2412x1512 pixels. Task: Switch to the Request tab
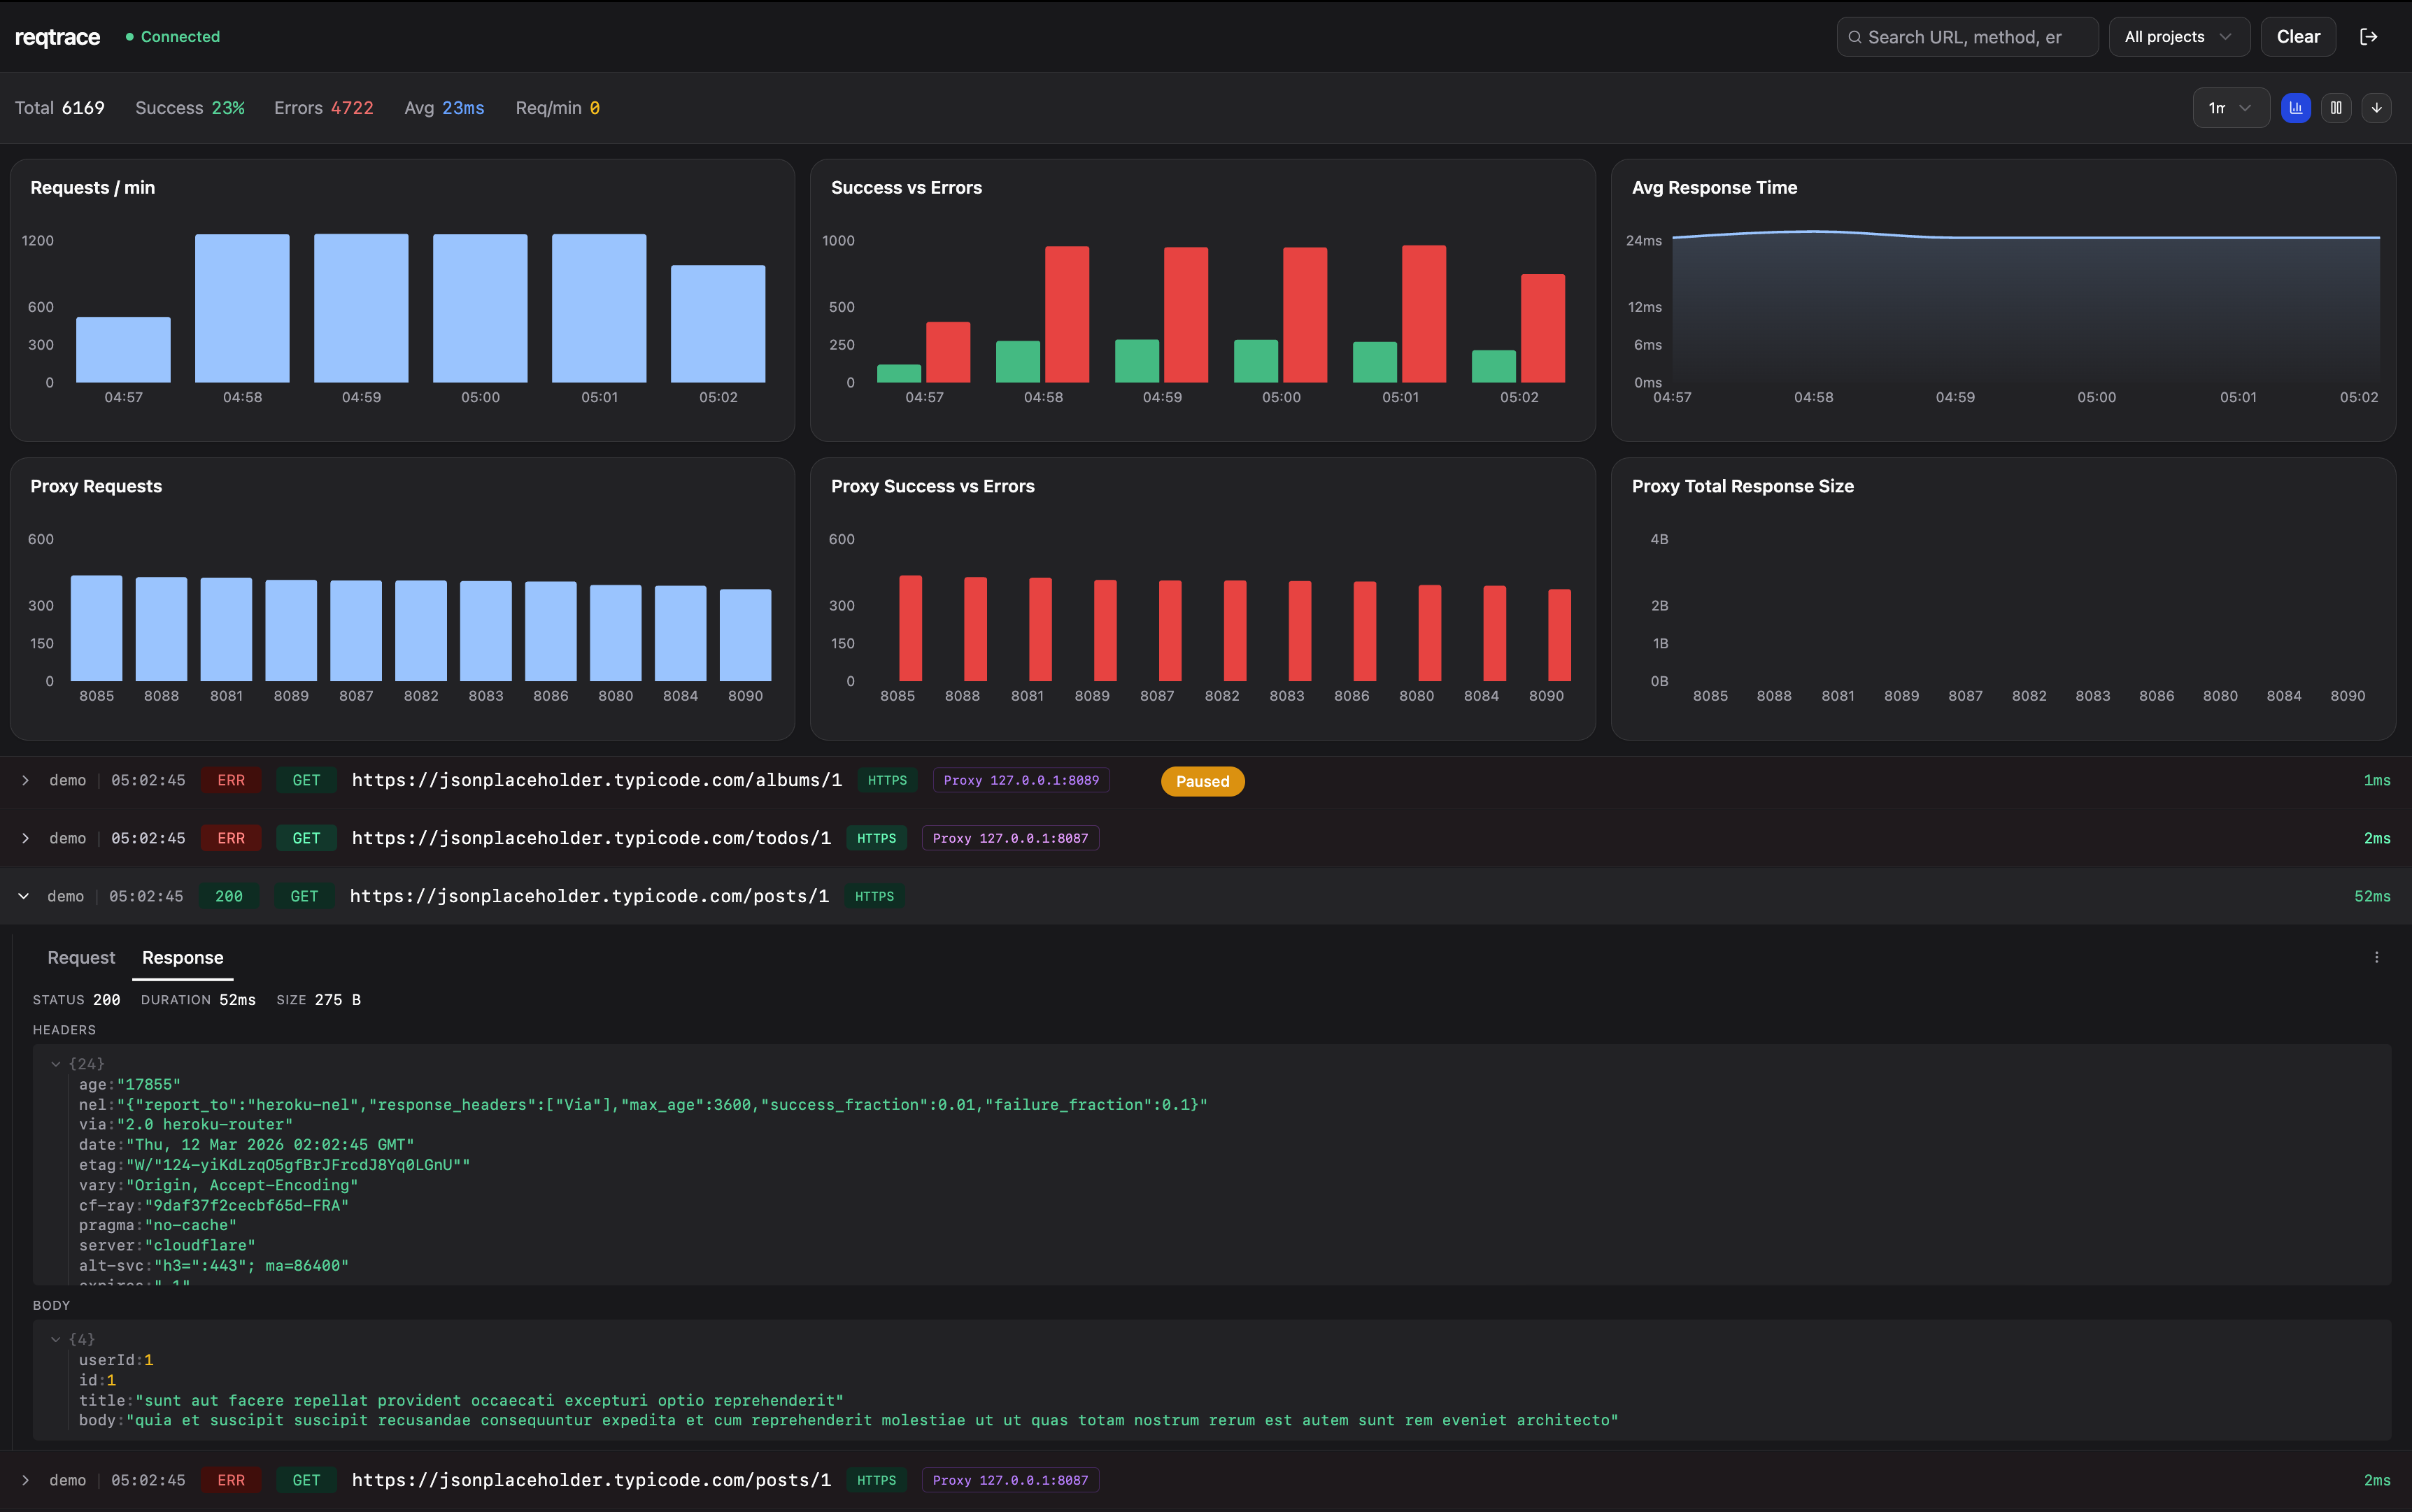click(80, 957)
